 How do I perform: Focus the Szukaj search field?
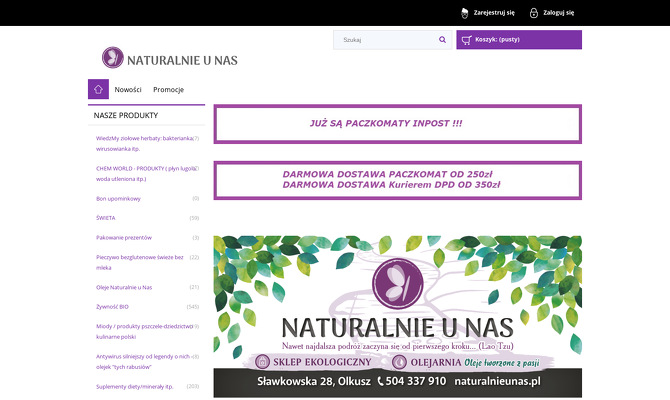(x=392, y=40)
